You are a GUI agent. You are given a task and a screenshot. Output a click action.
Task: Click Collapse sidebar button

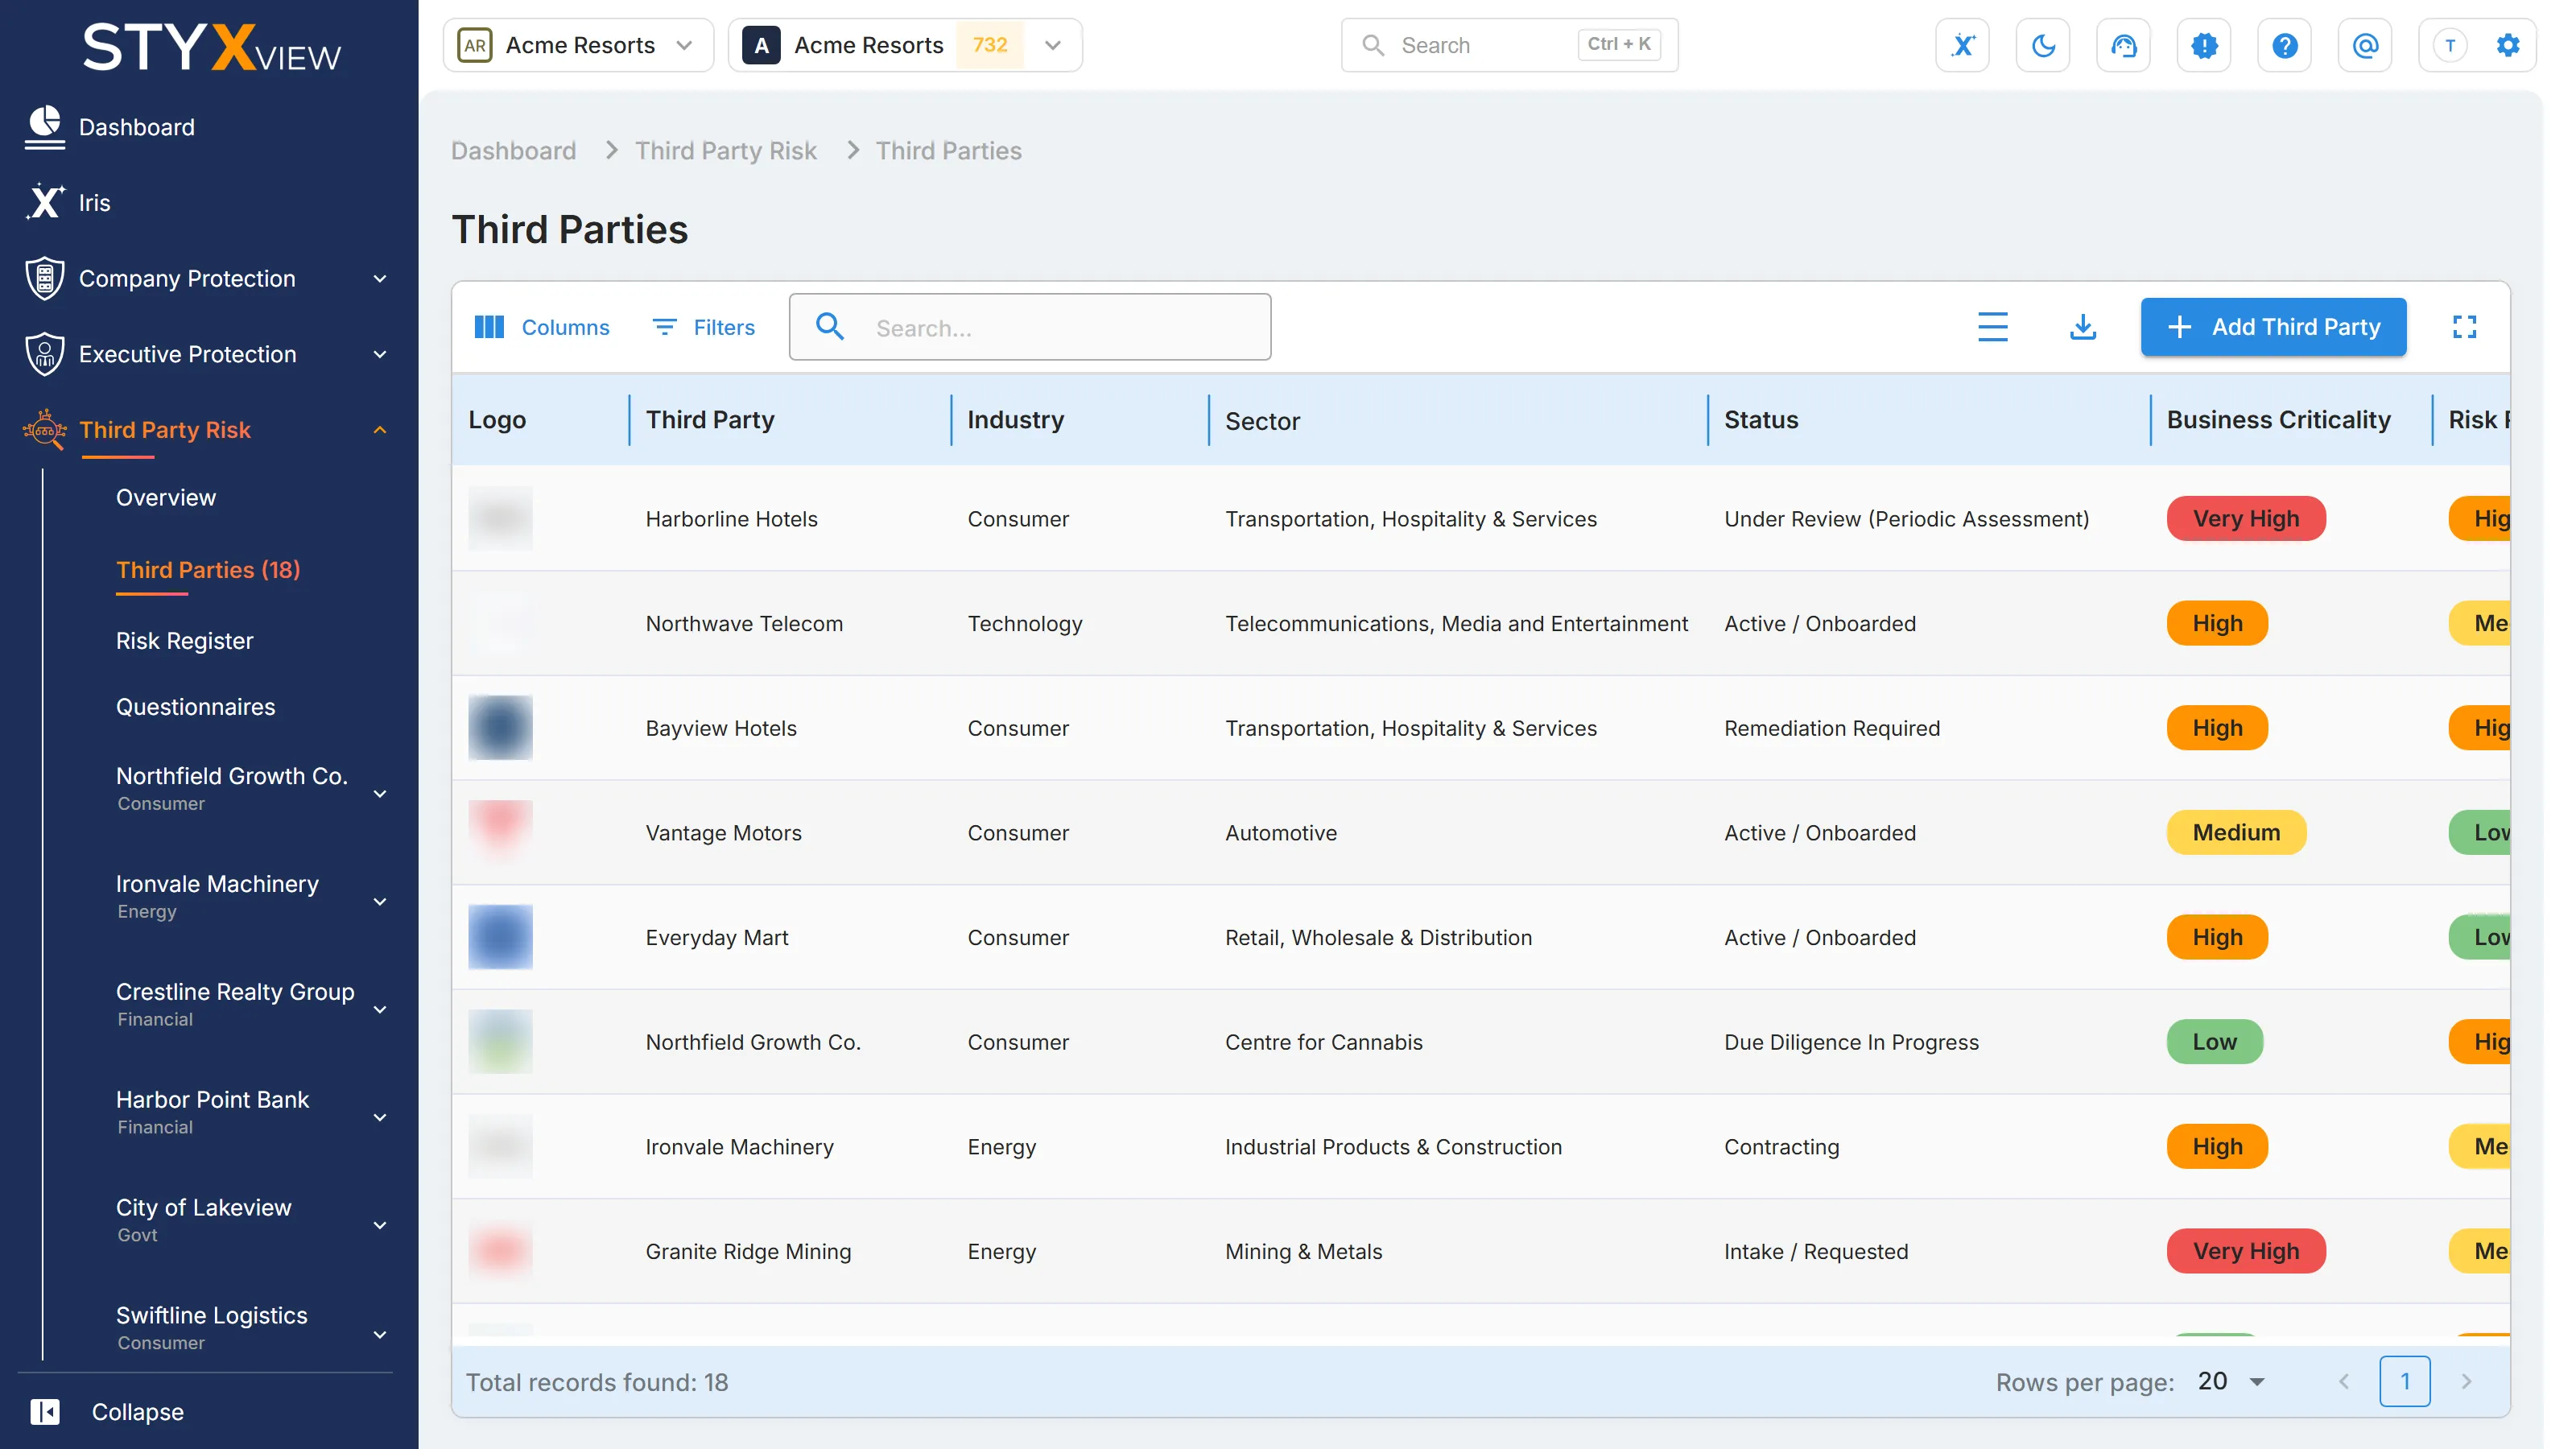tap(107, 1411)
